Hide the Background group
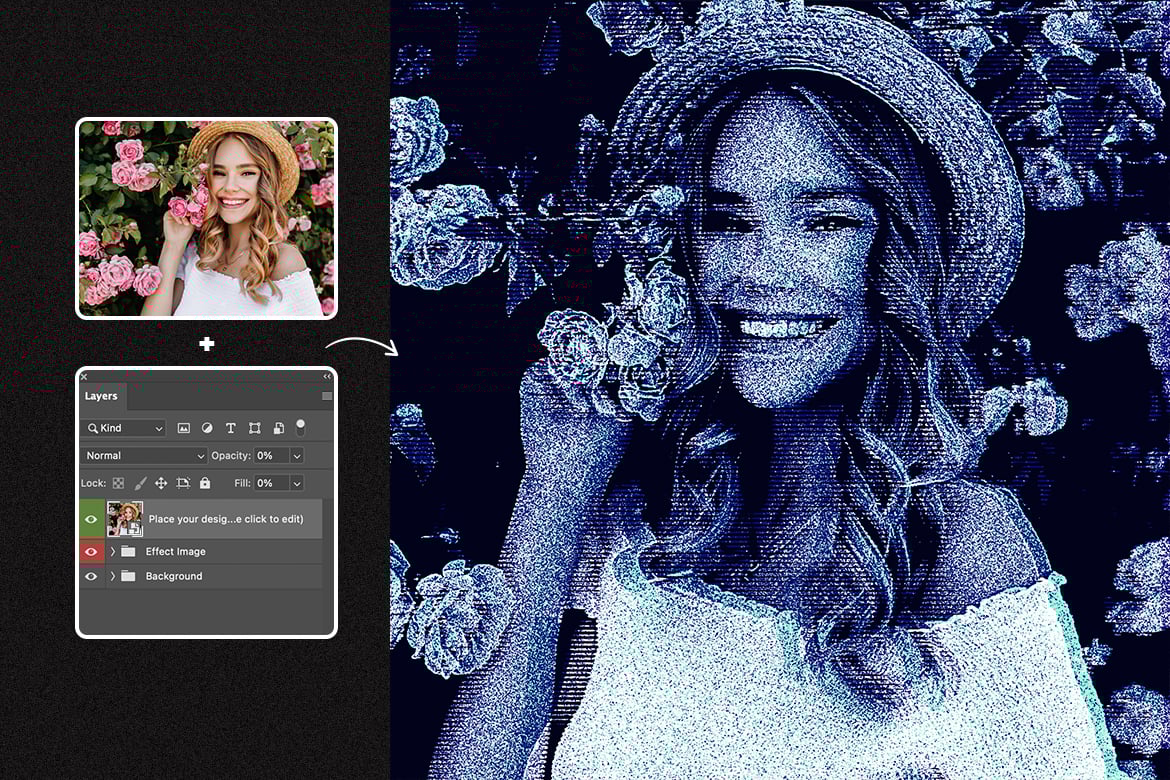The width and height of the screenshot is (1170, 780). pos(91,576)
